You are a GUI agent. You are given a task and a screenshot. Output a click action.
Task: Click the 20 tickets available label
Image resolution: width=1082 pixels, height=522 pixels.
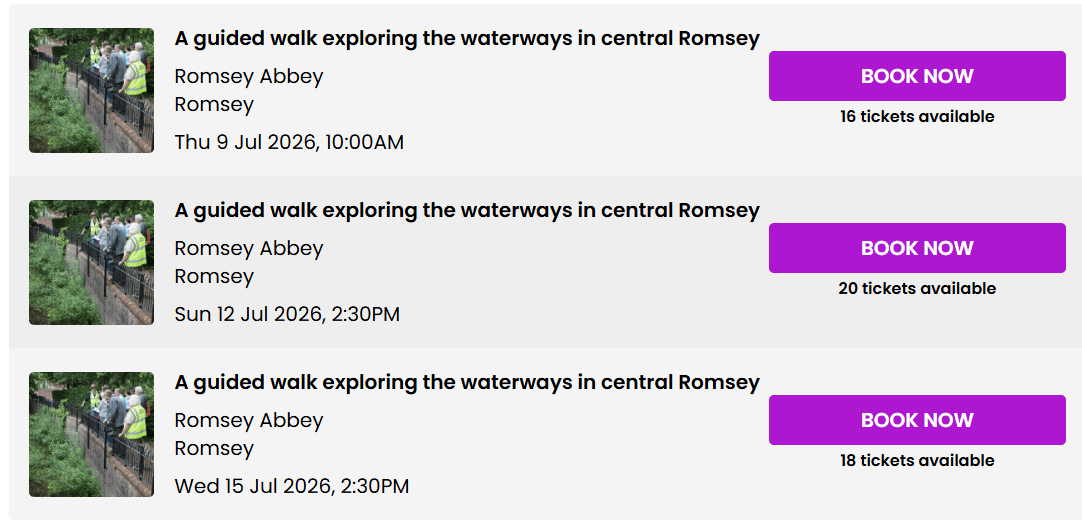917,289
